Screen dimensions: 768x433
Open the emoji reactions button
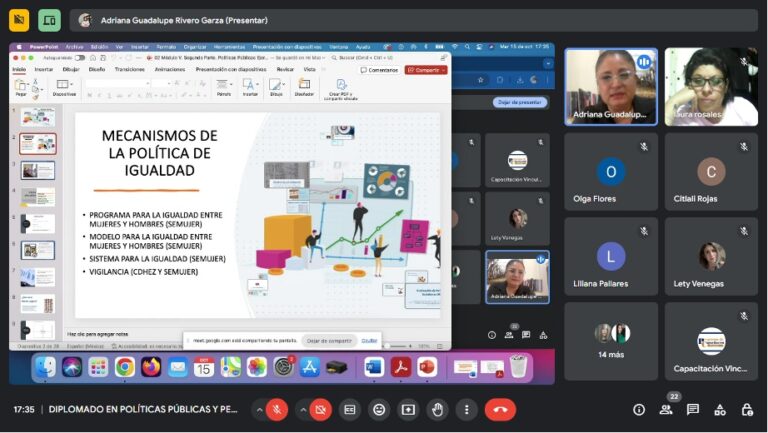tap(379, 409)
